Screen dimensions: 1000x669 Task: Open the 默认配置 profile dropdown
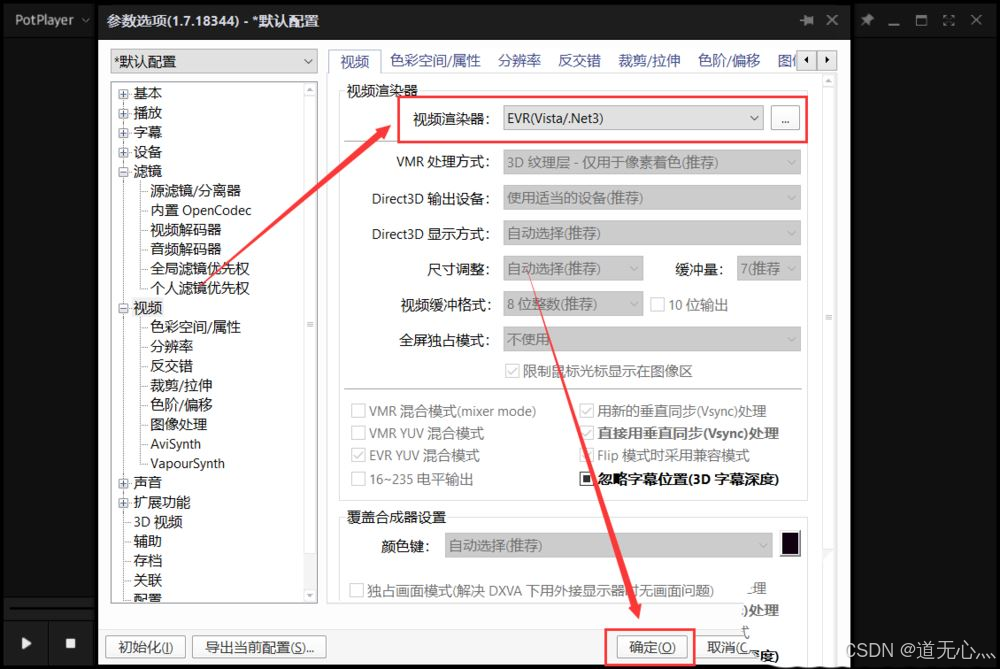pos(214,61)
